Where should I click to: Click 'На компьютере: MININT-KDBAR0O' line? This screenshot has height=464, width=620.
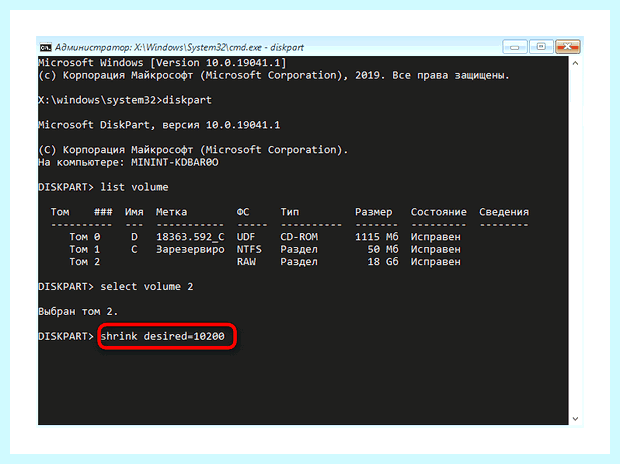128,163
